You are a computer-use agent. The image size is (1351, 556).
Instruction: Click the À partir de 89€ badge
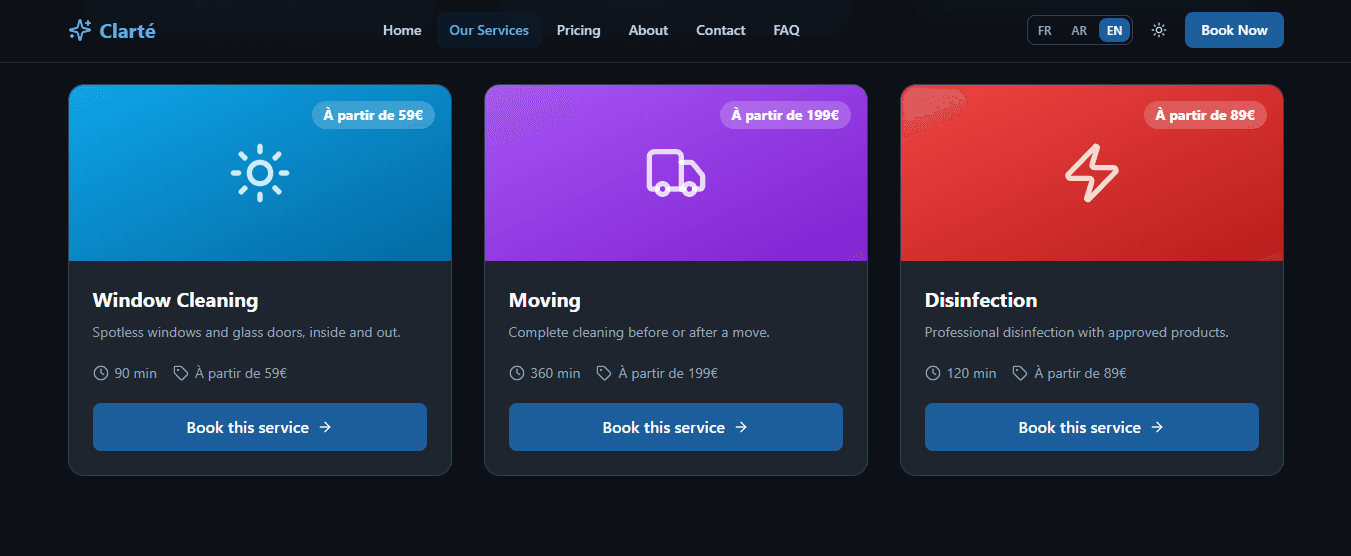tap(1205, 115)
